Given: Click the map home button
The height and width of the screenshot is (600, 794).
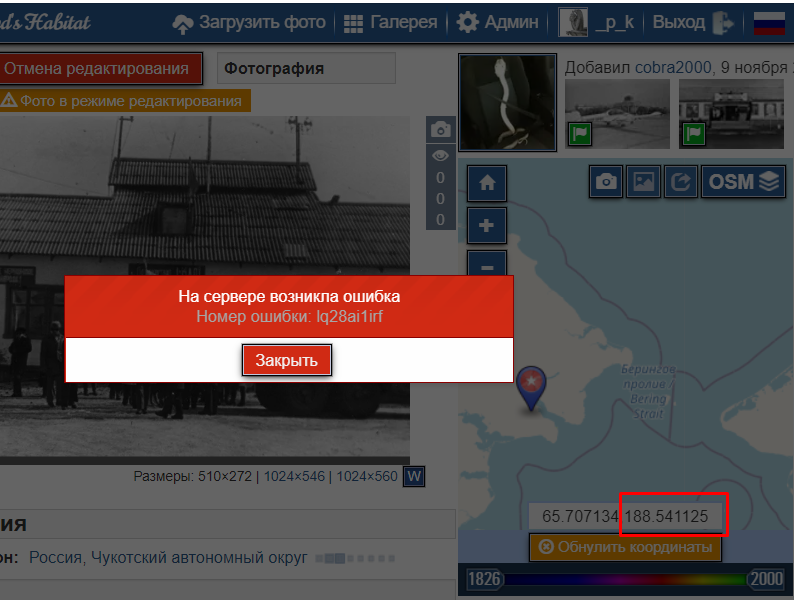Looking at the screenshot, I should [x=487, y=183].
